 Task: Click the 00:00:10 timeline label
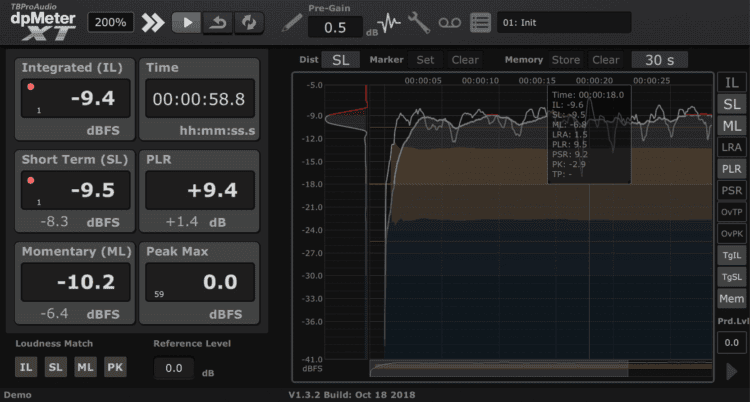[x=480, y=81]
